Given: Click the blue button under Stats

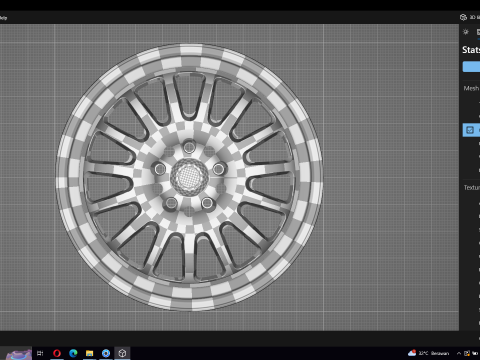Looking at the screenshot, I should point(471,67).
